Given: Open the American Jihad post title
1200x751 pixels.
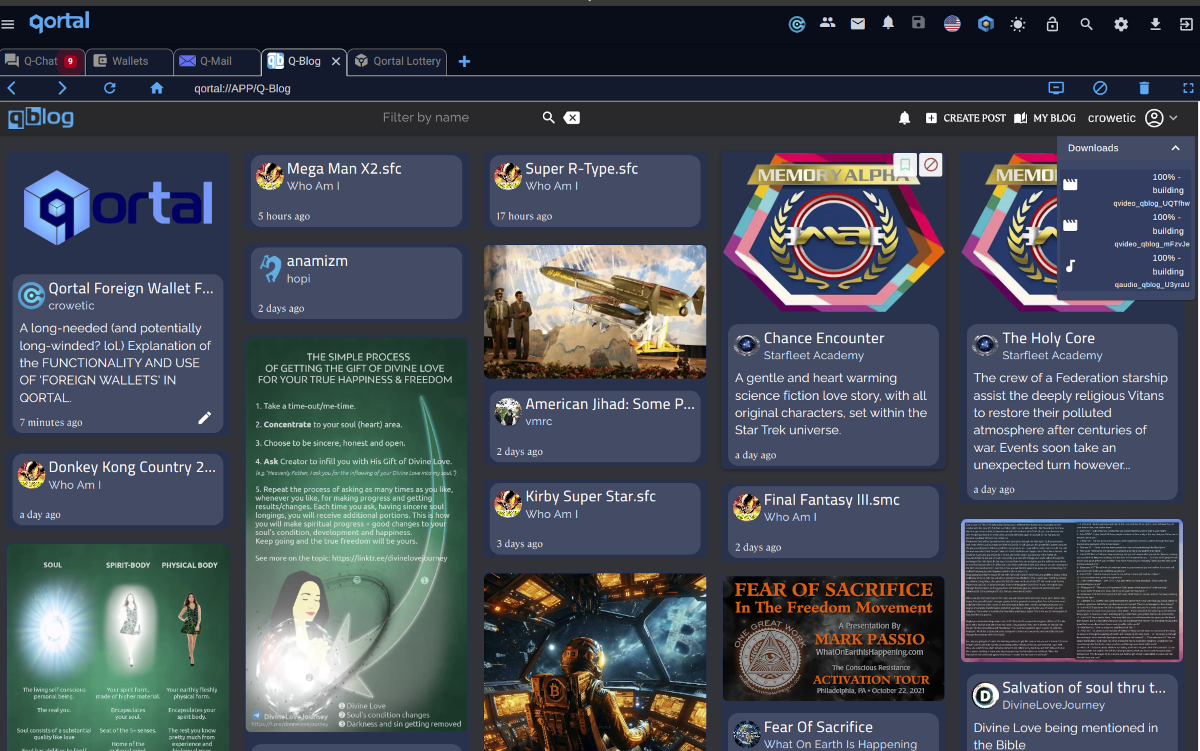Looking at the screenshot, I should click(x=610, y=404).
